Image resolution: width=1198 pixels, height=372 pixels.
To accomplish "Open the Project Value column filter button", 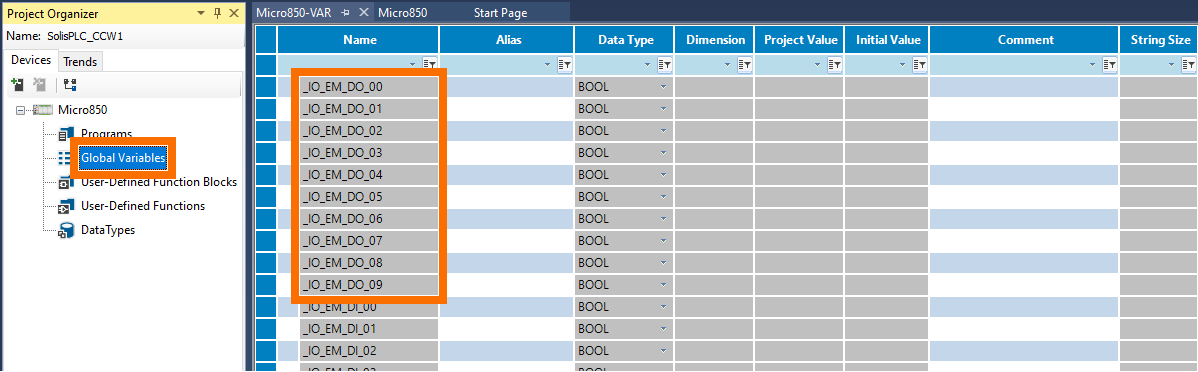I will 834,65.
